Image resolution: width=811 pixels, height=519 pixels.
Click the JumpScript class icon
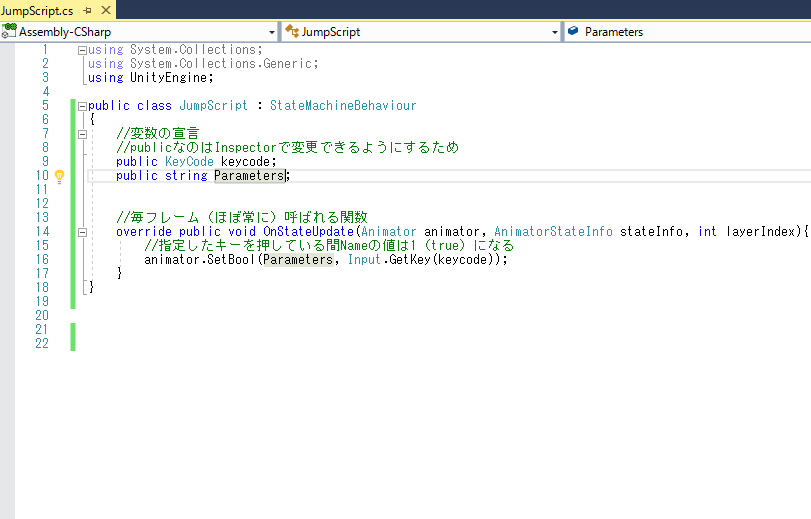click(292, 31)
